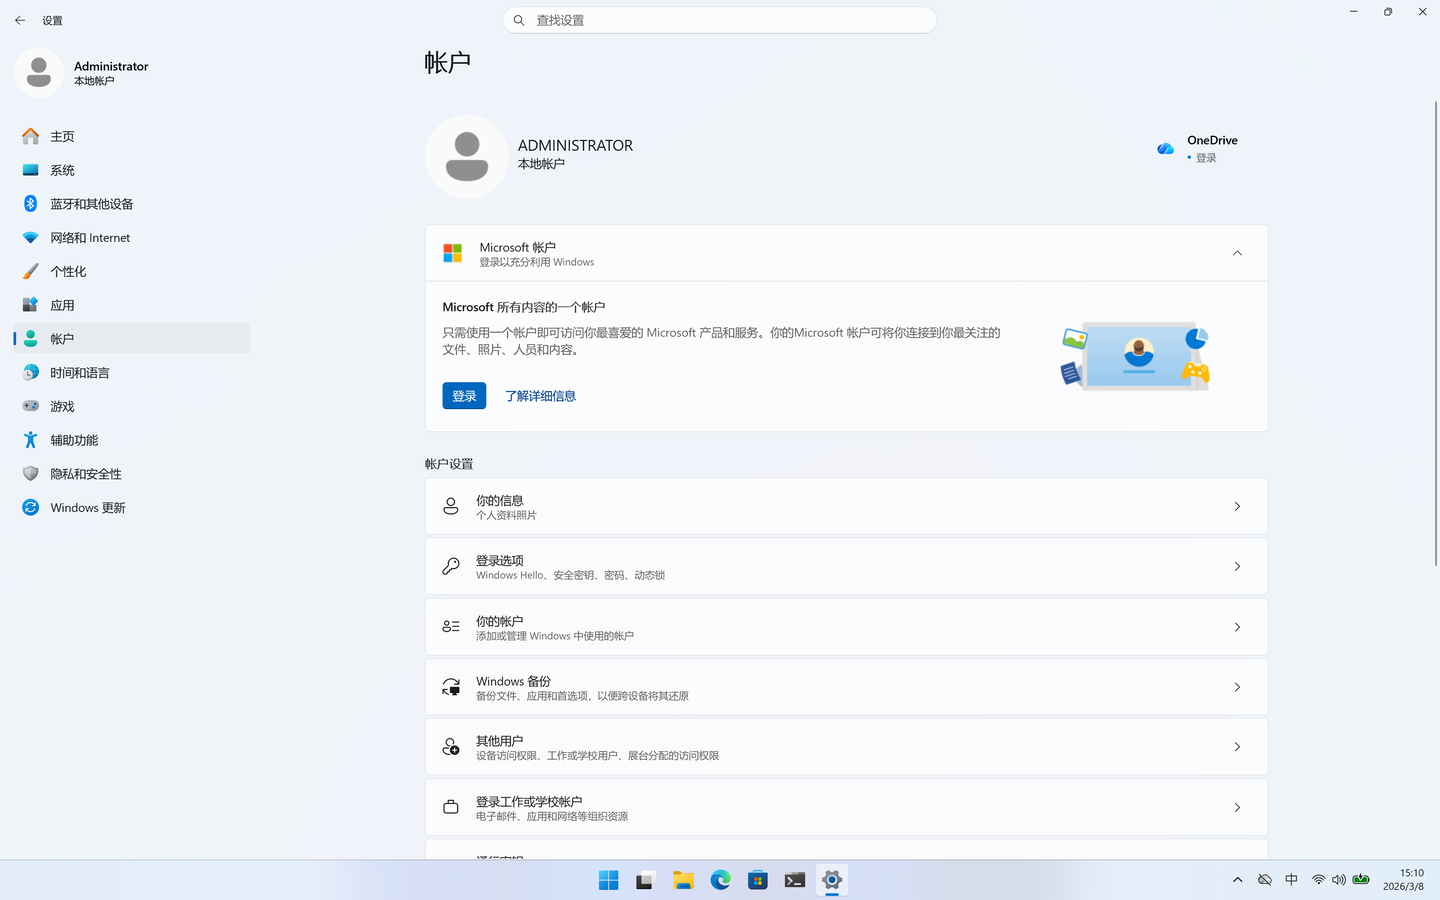Click the 隐私和安全性 shield icon
Viewport: 1440px width, 900px height.
point(31,474)
